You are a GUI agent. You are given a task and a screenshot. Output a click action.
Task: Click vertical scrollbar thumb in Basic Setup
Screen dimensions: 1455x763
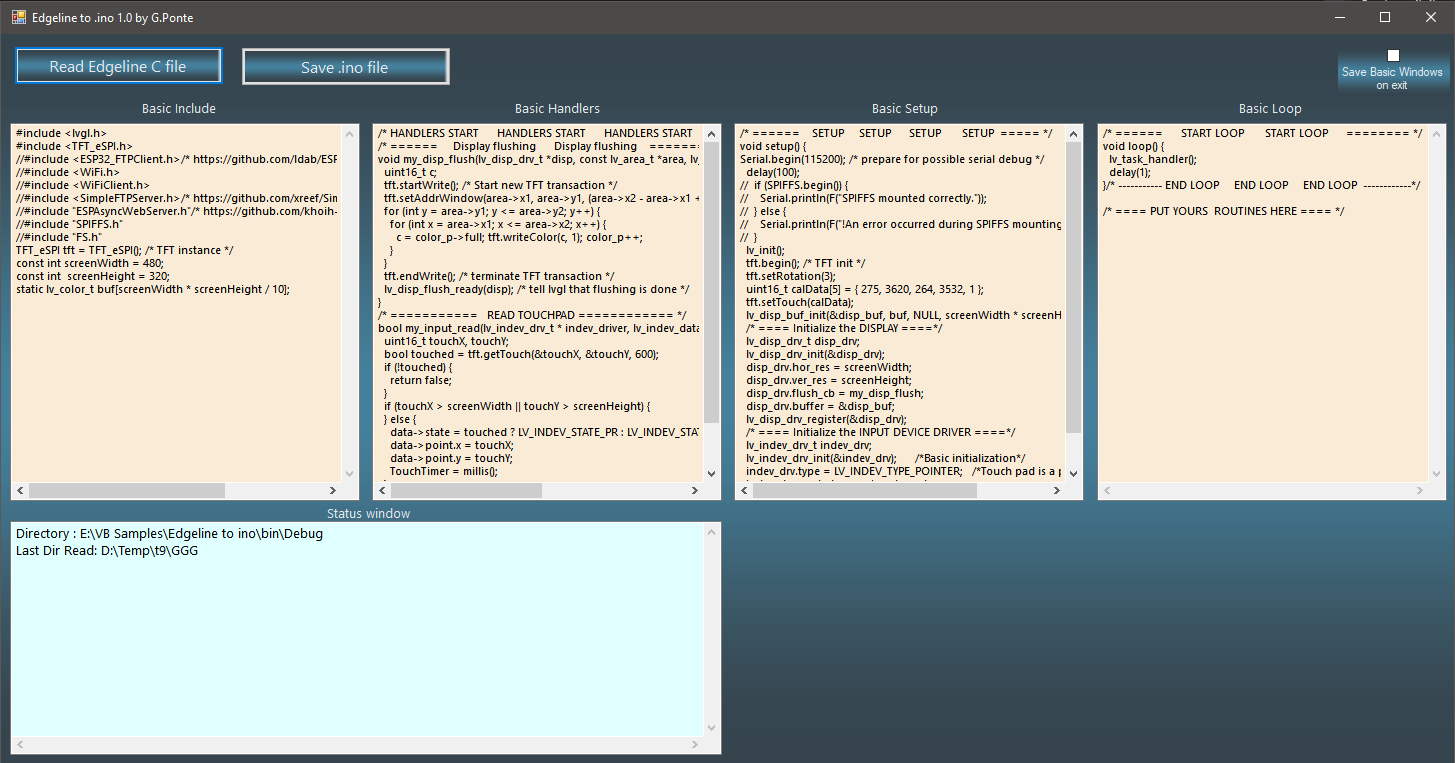click(1073, 287)
